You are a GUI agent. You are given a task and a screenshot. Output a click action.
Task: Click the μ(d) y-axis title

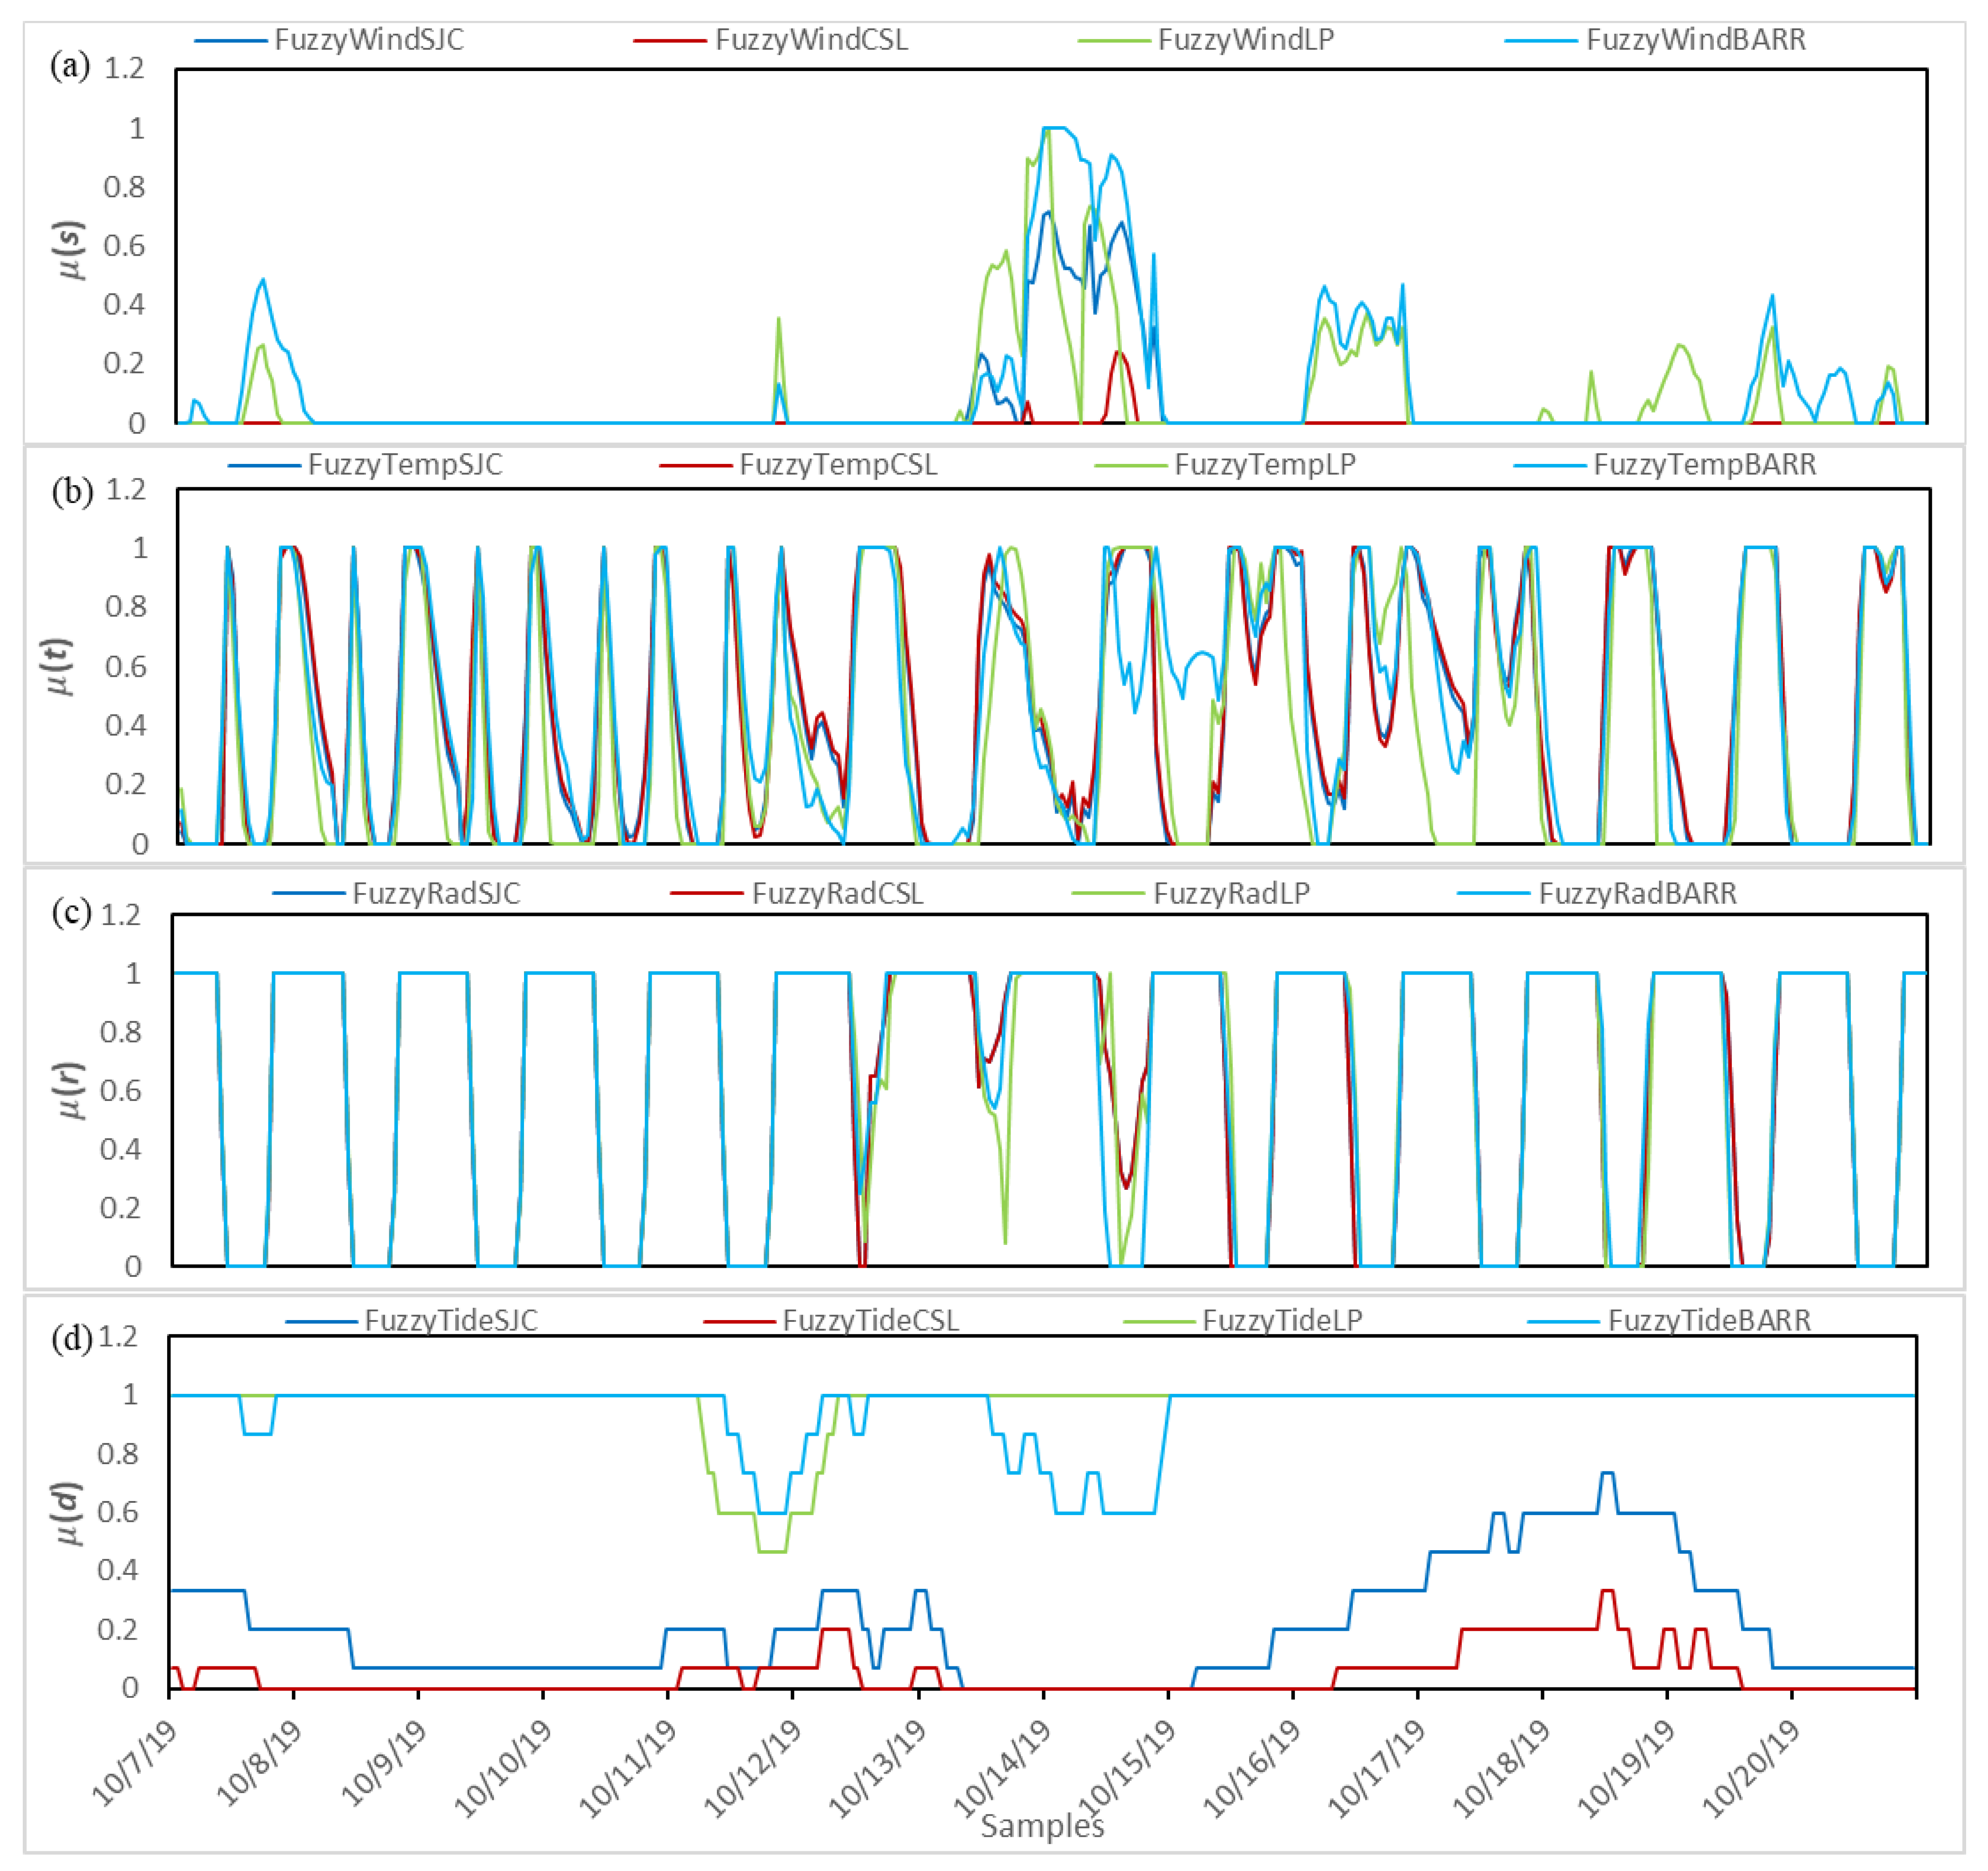pyautogui.click(x=68, y=1513)
